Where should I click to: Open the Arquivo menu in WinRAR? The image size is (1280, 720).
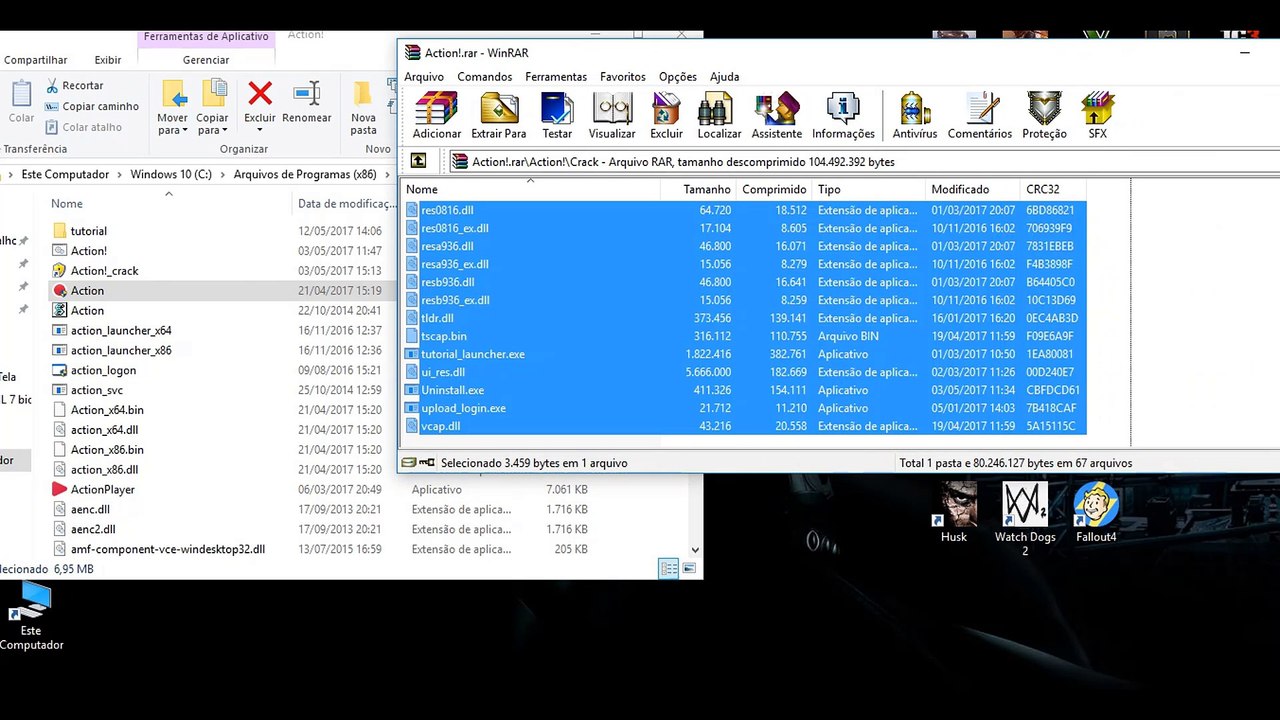(x=424, y=77)
